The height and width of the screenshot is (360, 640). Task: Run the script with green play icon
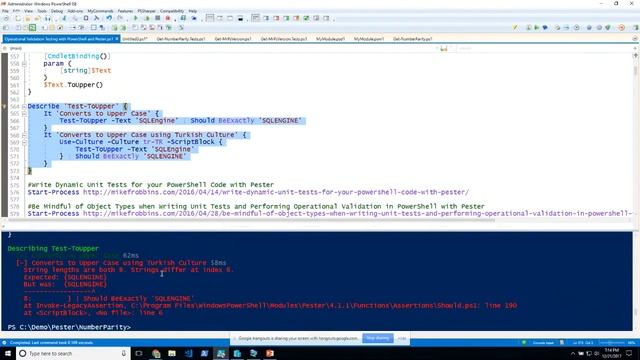coord(136,18)
